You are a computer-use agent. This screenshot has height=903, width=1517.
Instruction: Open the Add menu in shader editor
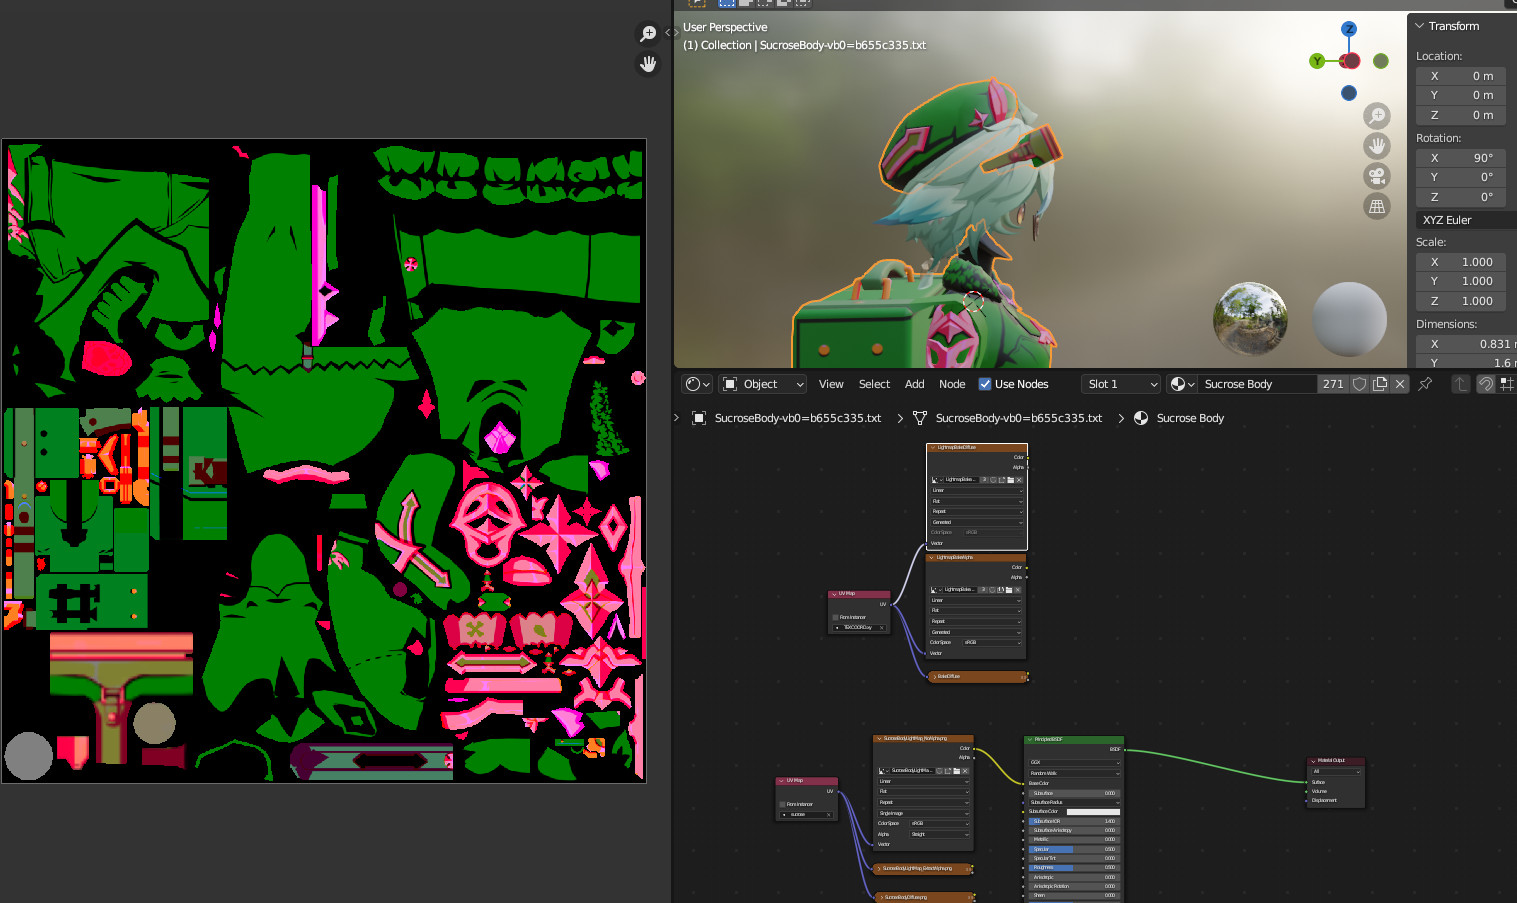pos(914,383)
